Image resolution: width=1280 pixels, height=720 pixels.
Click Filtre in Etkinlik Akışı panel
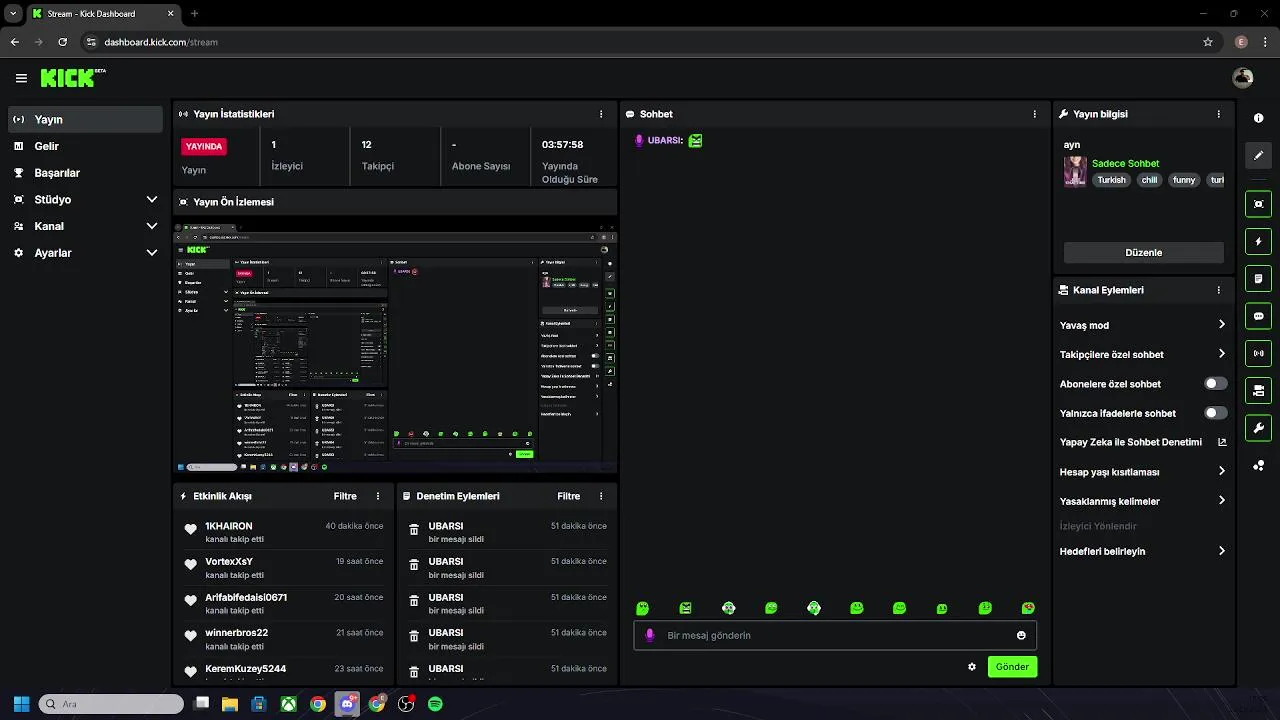pyautogui.click(x=345, y=496)
